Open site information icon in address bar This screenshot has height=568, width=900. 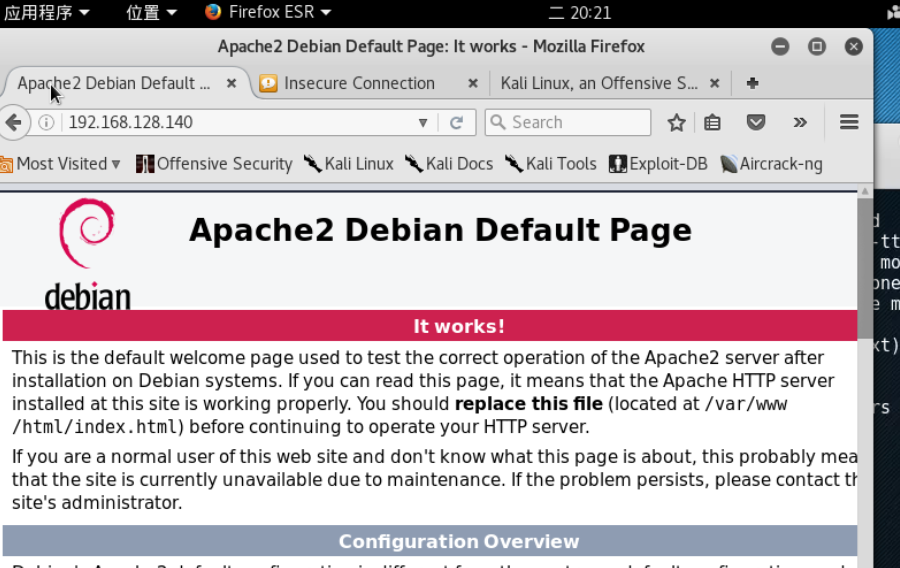(x=46, y=122)
